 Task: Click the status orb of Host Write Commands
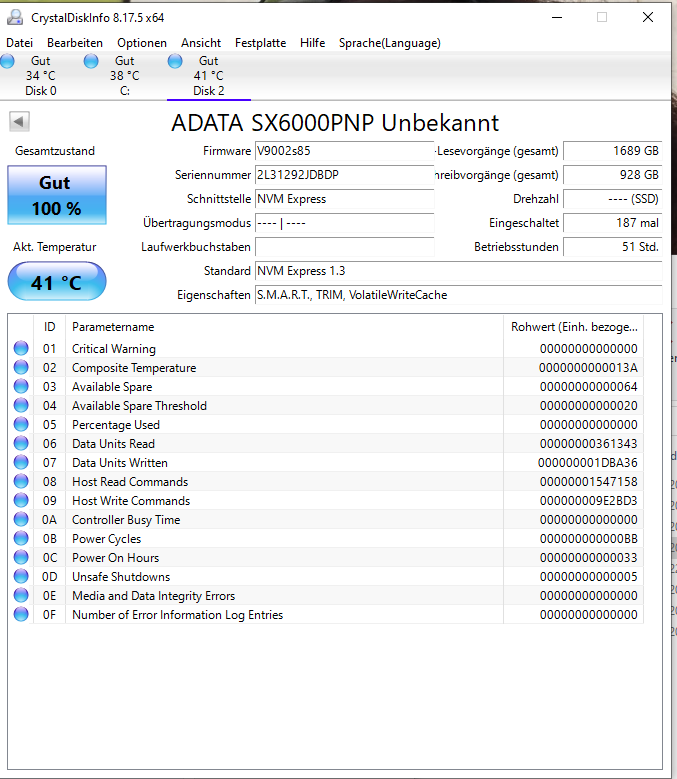click(x=21, y=500)
